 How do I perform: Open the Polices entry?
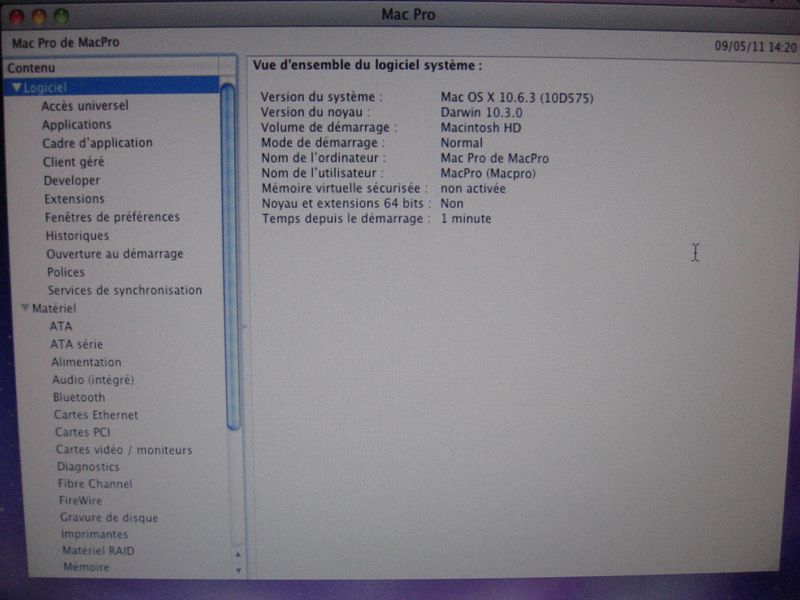click(x=66, y=272)
